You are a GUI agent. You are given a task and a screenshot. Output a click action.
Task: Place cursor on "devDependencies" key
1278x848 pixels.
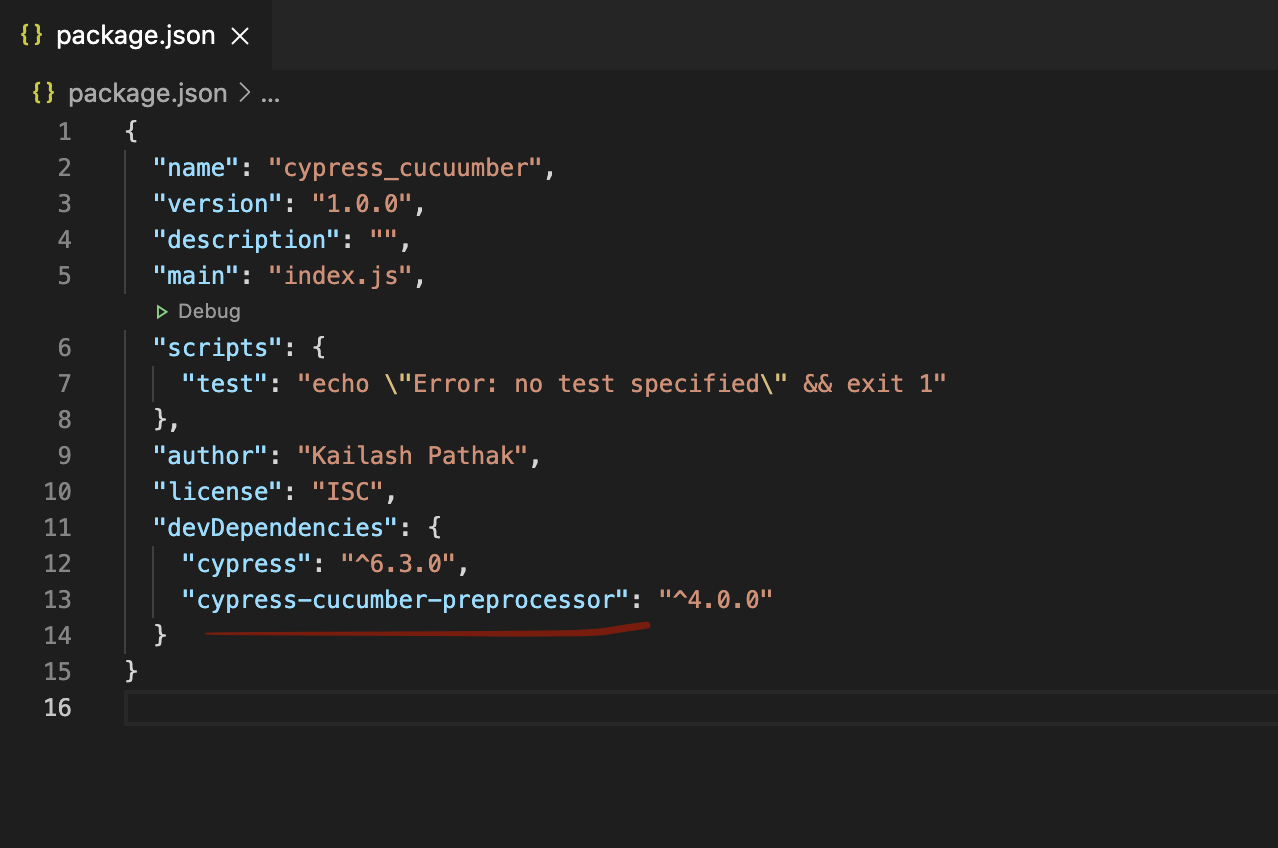(269, 528)
